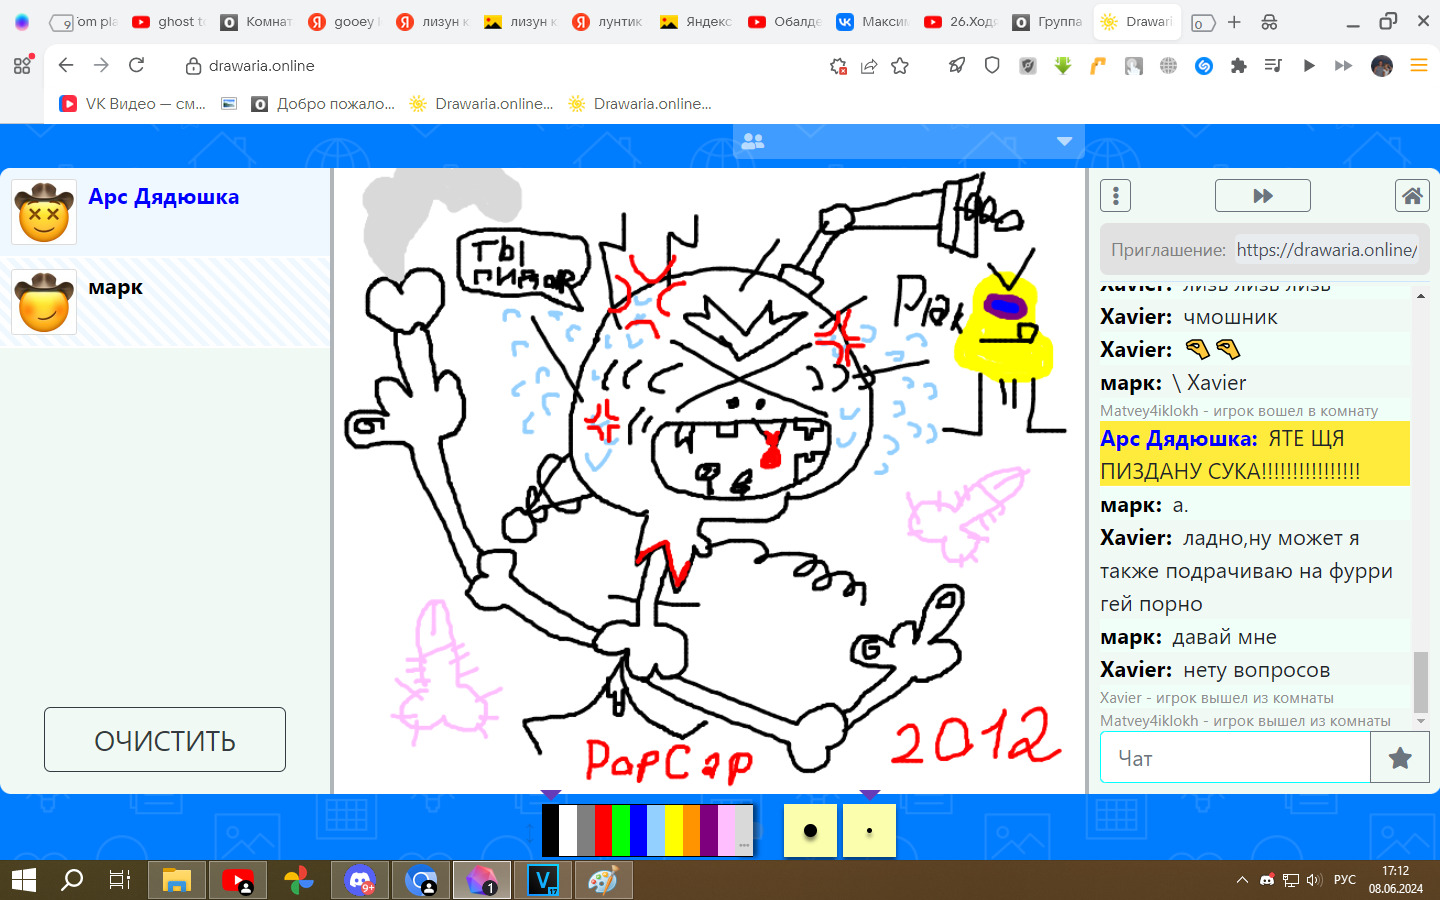Pick the white color swatch
The image size is (1440, 900).
(568, 830)
